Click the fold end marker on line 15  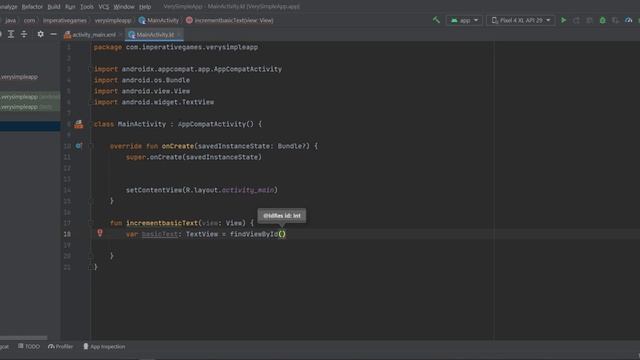pyautogui.click(x=91, y=201)
